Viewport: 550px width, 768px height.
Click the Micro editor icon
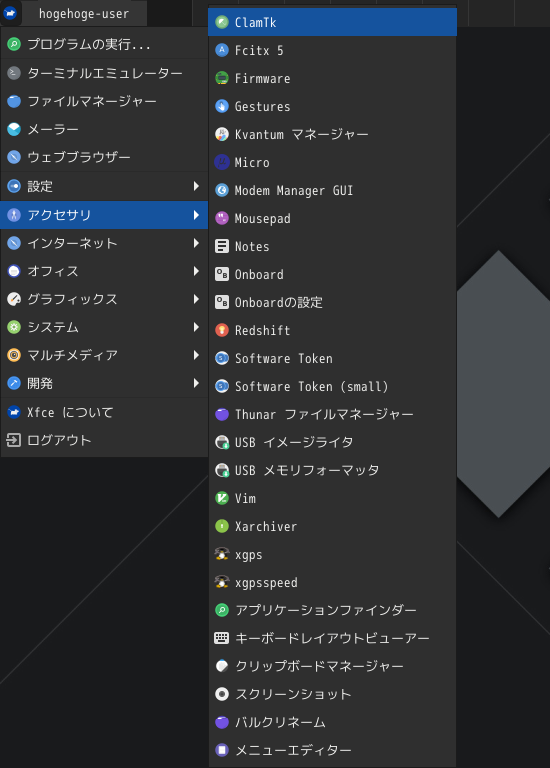click(222, 162)
